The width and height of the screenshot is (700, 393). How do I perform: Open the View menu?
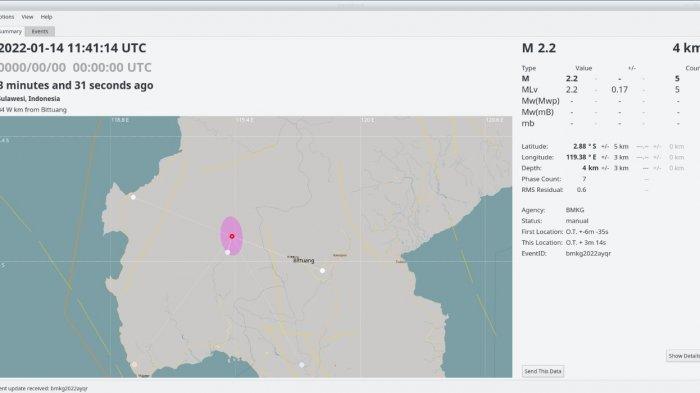27,17
